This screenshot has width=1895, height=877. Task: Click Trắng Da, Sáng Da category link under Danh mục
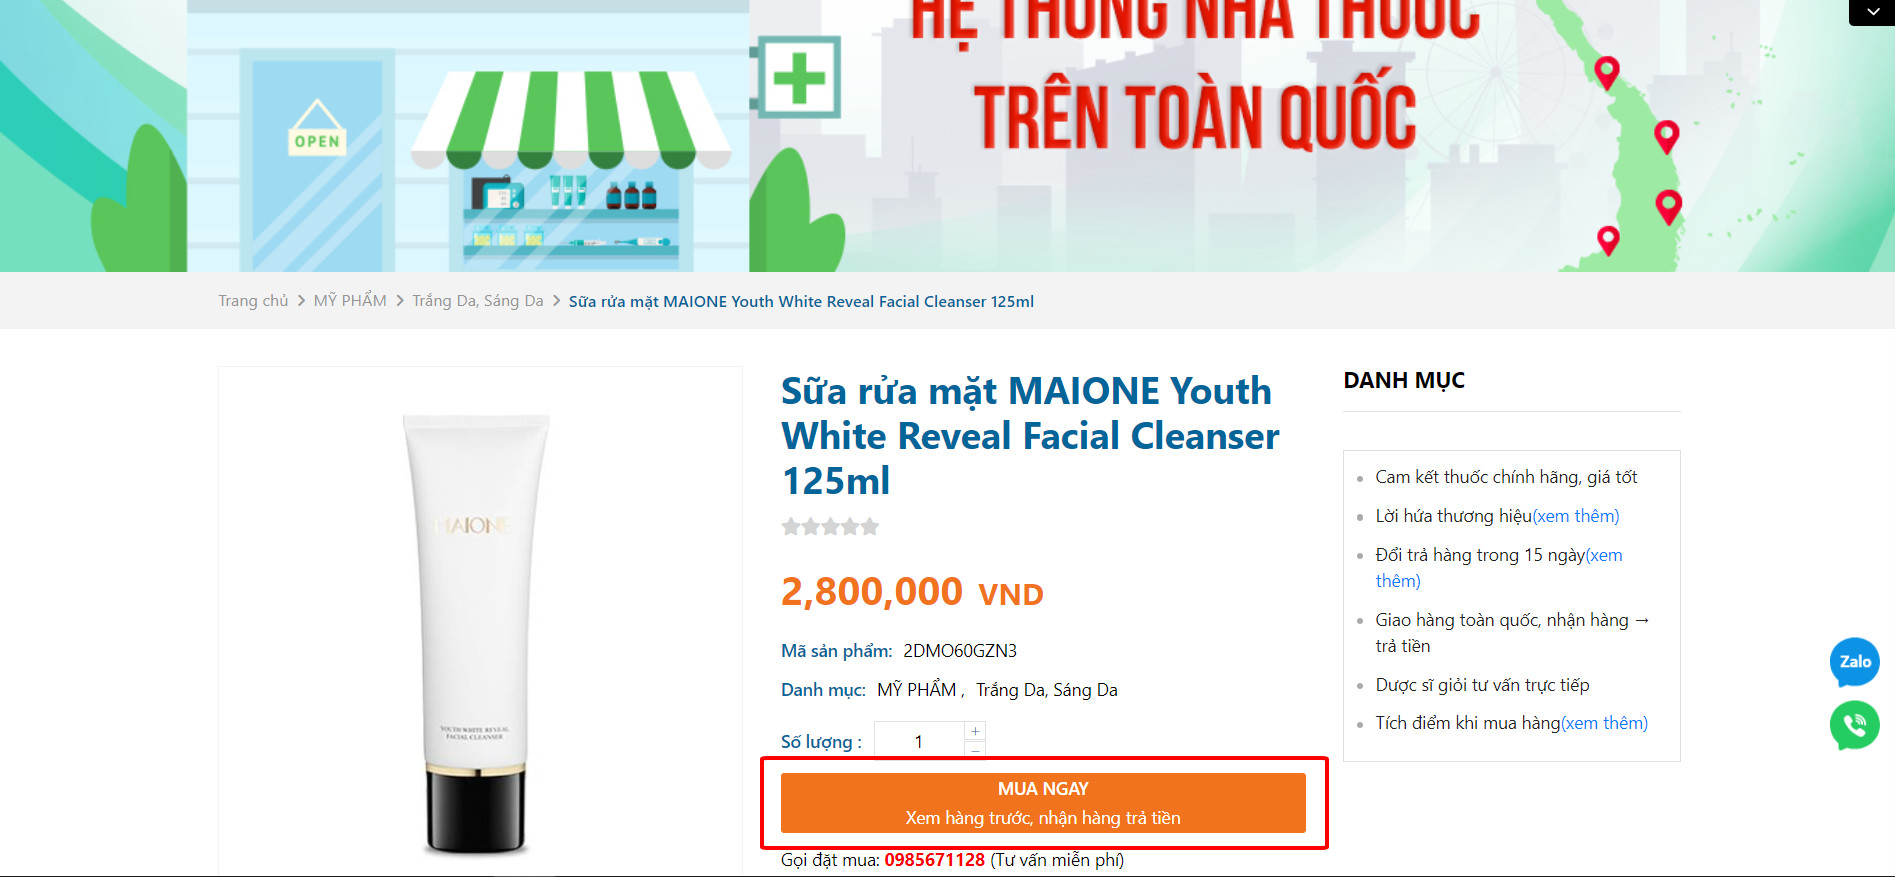[1047, 690]
